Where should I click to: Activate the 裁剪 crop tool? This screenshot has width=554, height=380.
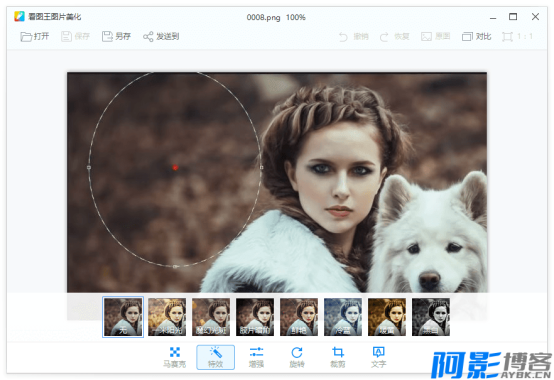coord(338,357)
